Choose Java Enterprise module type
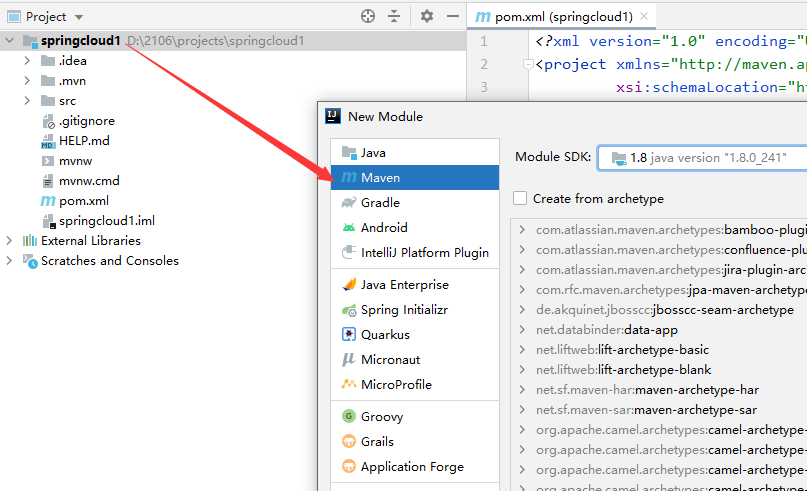The image size is (807, 491). point(415,285)
